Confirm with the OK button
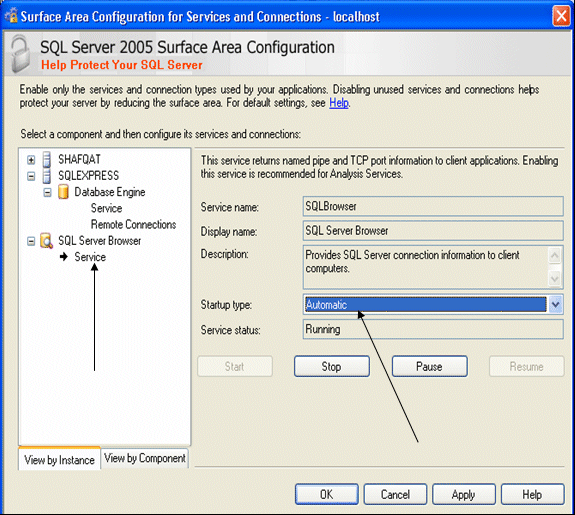The image size is (575, 515). point(327,494)
